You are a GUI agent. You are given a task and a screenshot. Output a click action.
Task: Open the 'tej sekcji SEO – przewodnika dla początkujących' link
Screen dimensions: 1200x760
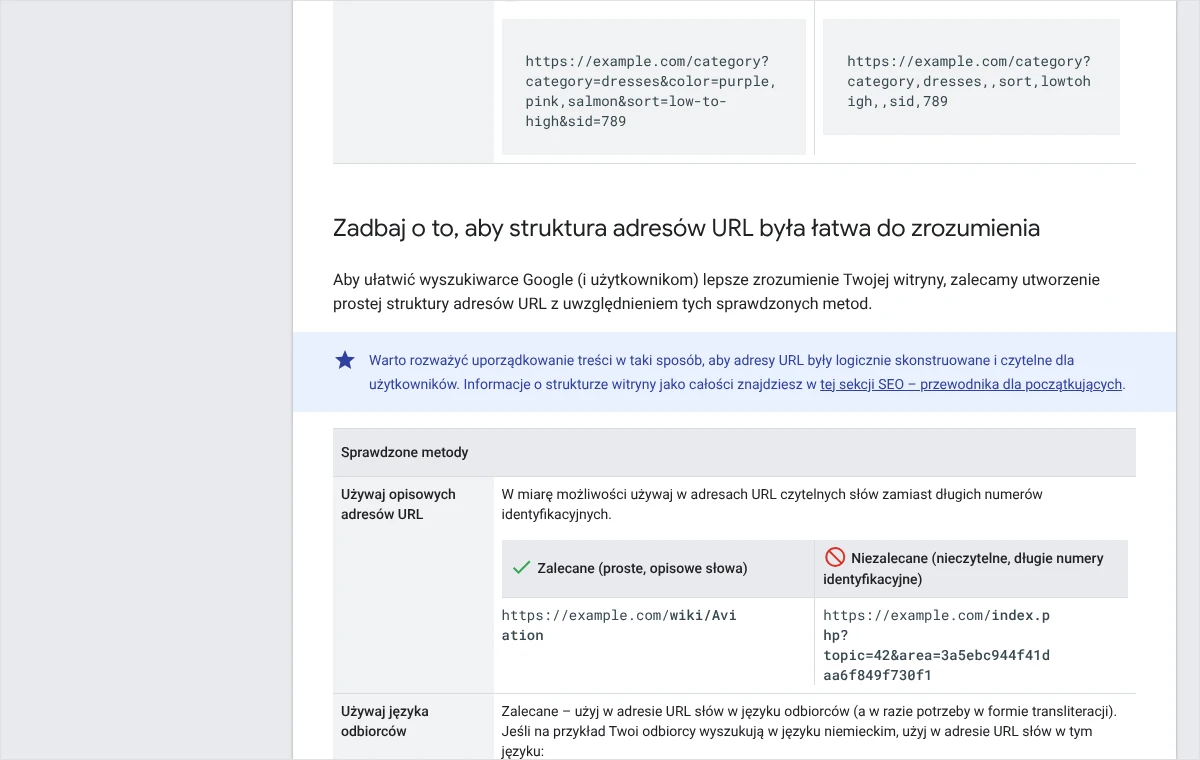tap(971, 384)
